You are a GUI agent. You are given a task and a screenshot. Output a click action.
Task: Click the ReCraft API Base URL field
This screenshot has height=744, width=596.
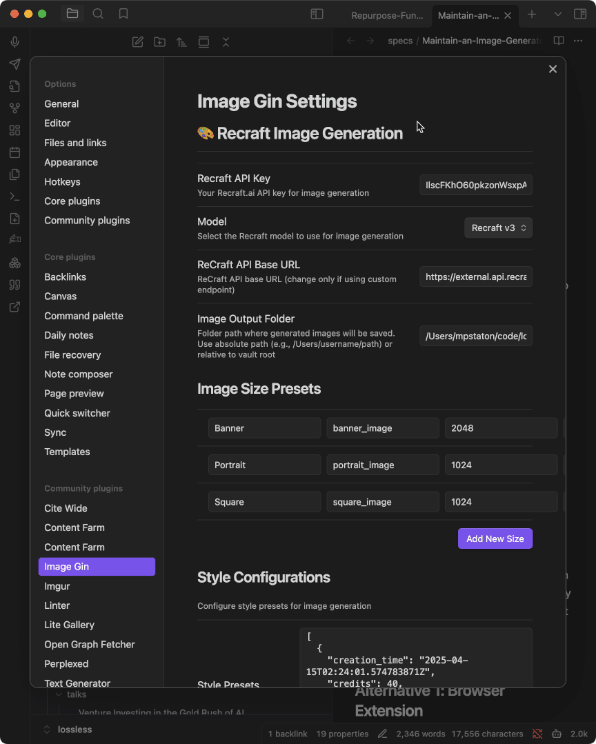[x=476, y=277]
